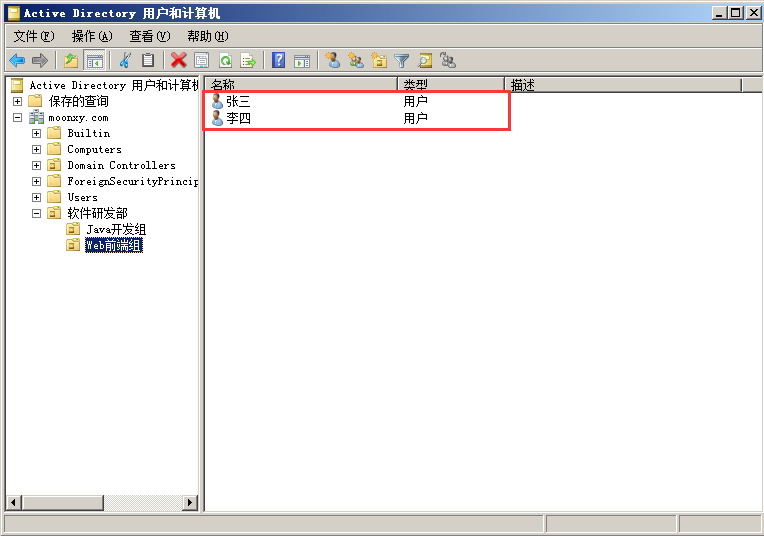This screenshot has width=764, height=536.
Task: Toggle the action pane toolbar icon
Action: [302, 61]
